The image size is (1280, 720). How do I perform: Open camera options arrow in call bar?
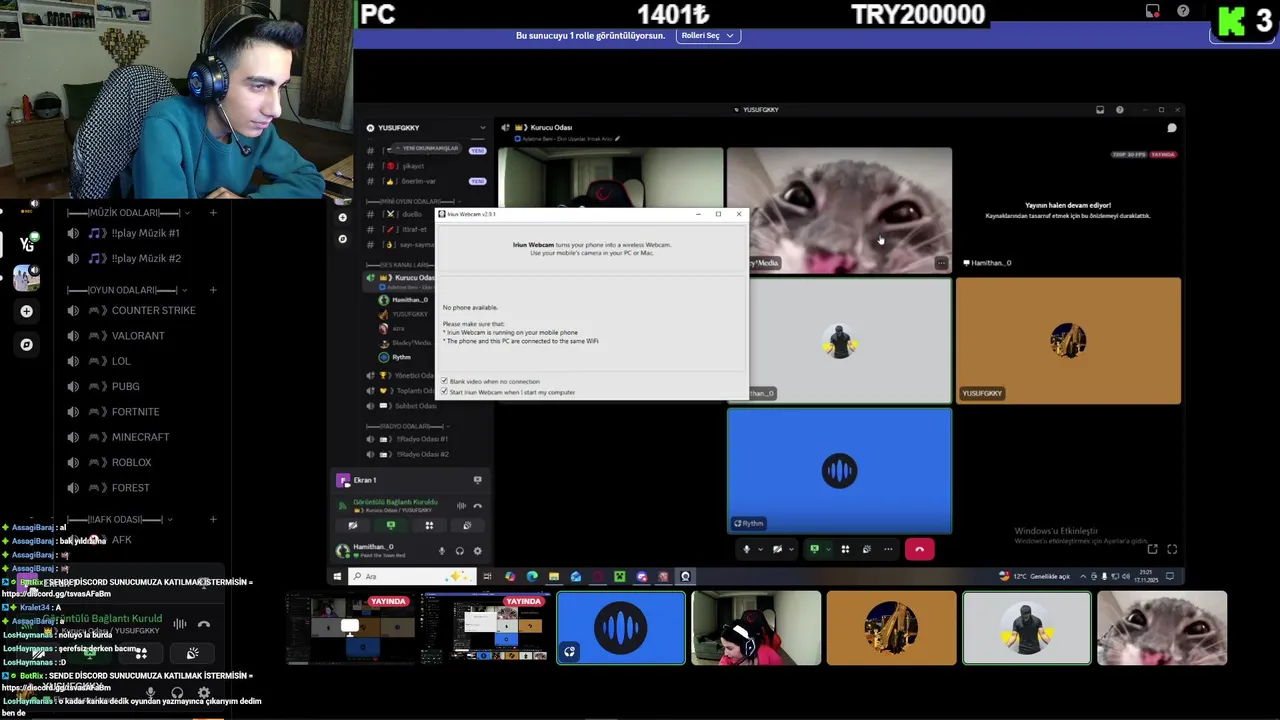pos(791,549)
